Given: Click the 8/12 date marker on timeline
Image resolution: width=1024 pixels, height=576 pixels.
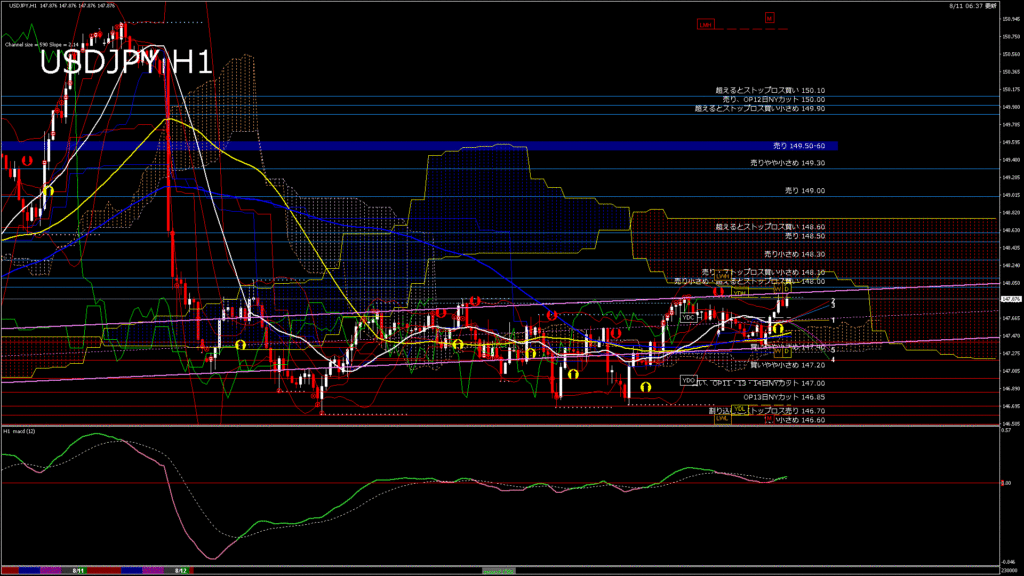Looking at the screenshot, I should [x=181, y=570].
